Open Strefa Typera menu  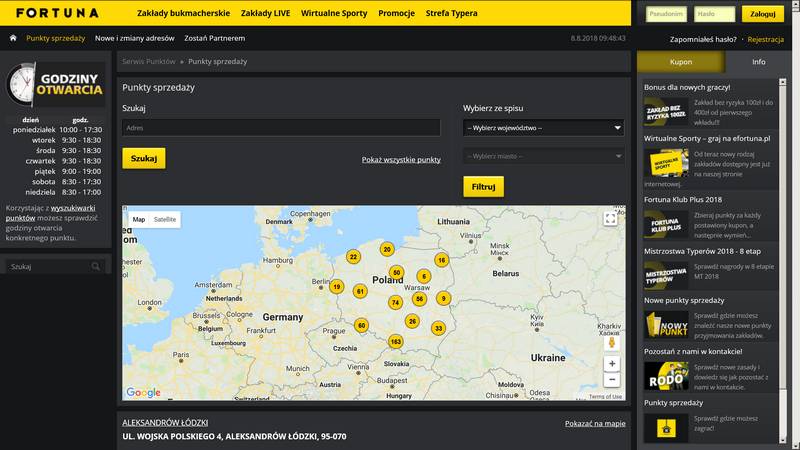(x=452, y=13)
